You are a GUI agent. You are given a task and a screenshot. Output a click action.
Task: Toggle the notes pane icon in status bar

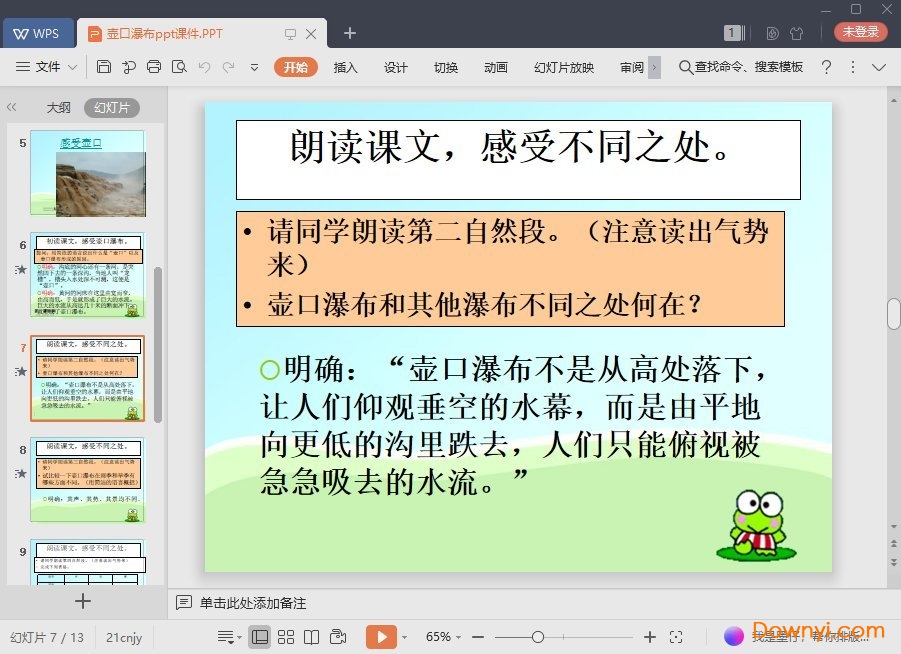coord(228,637)
